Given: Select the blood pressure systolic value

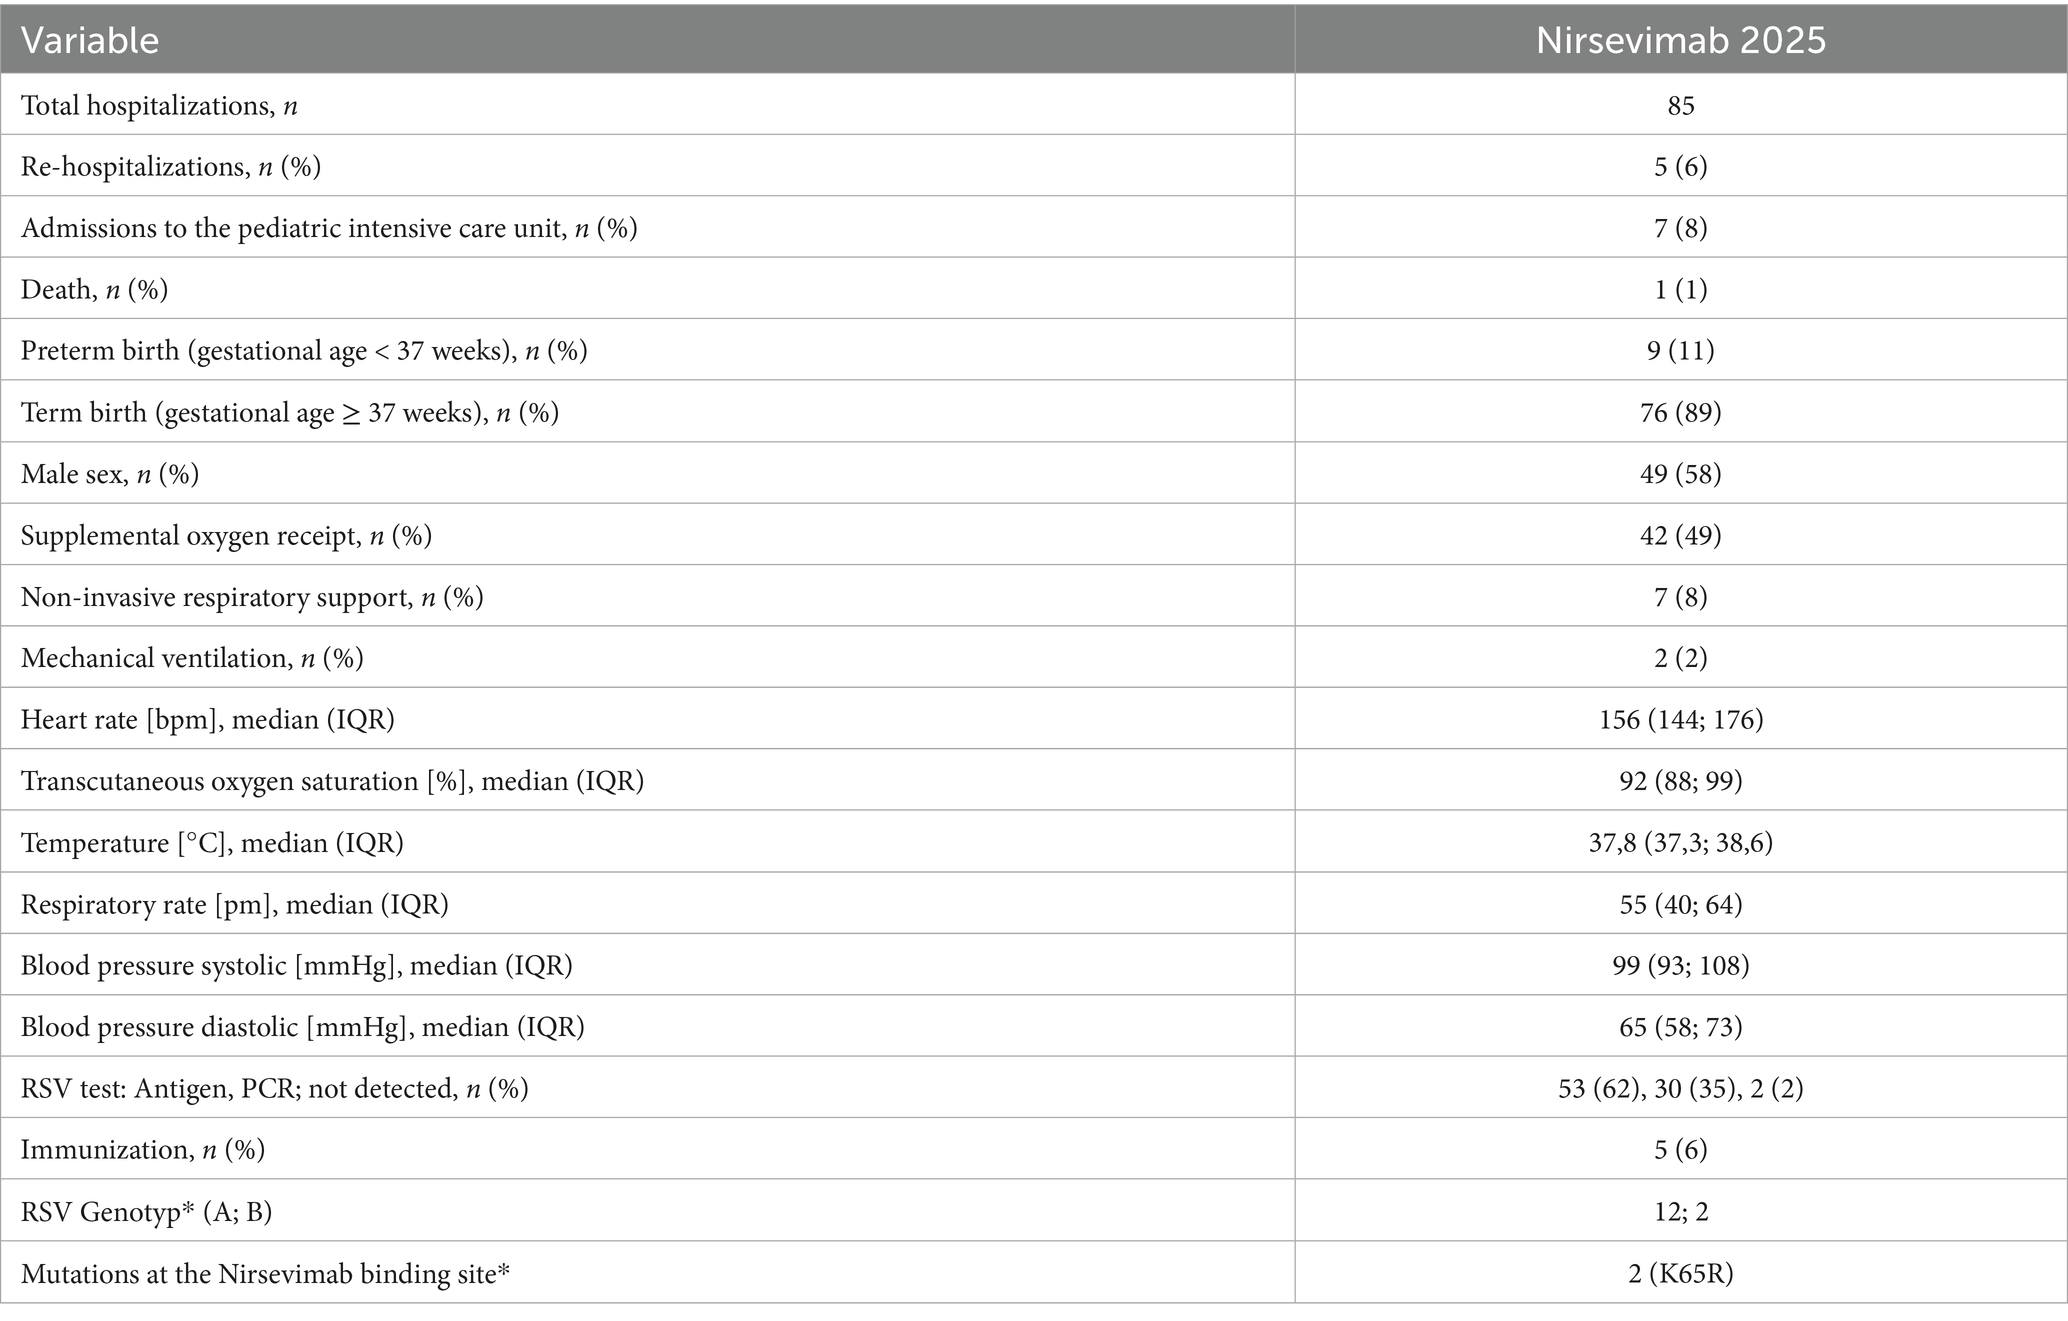Looking at the screenshot, I should (1680, 965).
